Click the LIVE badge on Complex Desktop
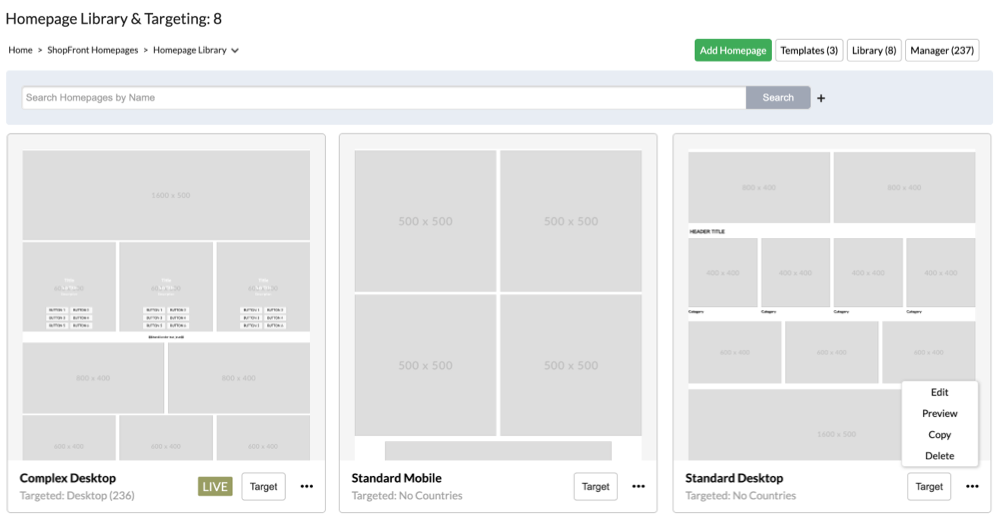Screen dimensions: 1000x520 coord(215,487)
